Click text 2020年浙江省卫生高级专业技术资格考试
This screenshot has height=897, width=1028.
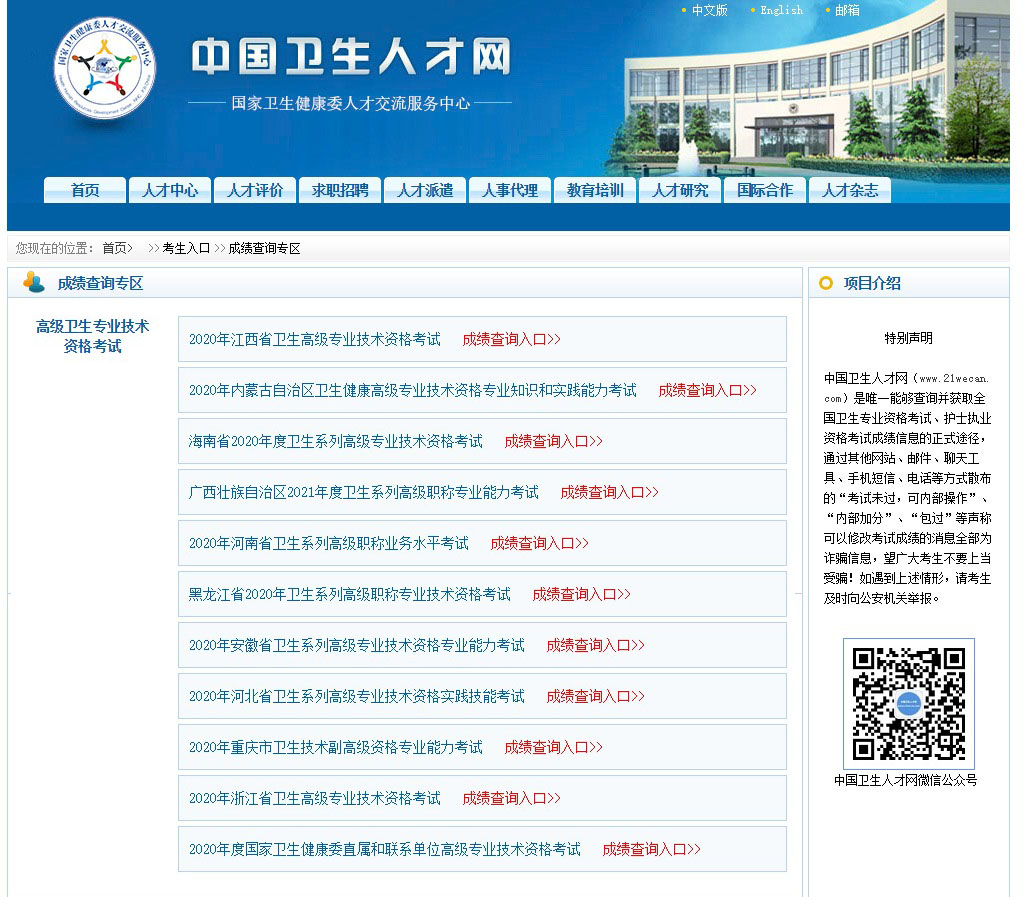tap(315, 798)
